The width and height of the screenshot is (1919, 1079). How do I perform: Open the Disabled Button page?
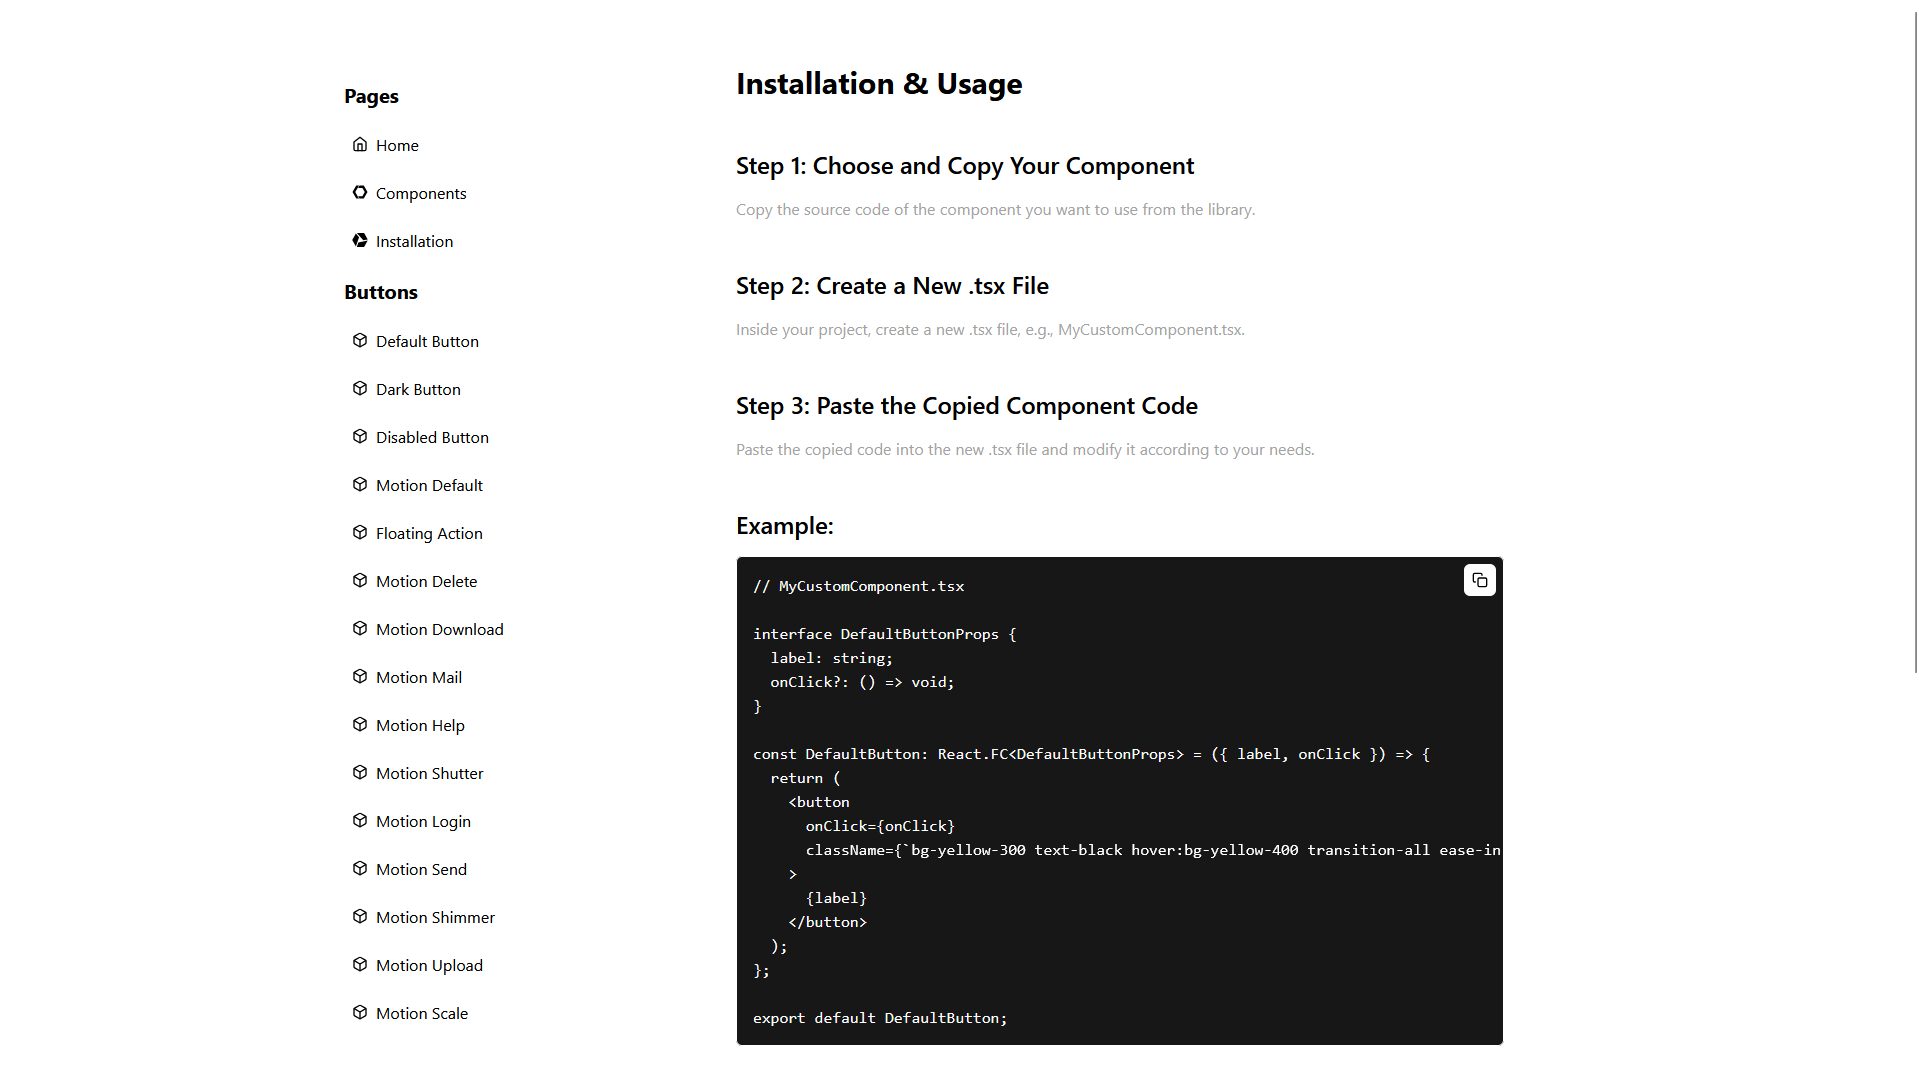pyautogui.click(x=432, y=437)
